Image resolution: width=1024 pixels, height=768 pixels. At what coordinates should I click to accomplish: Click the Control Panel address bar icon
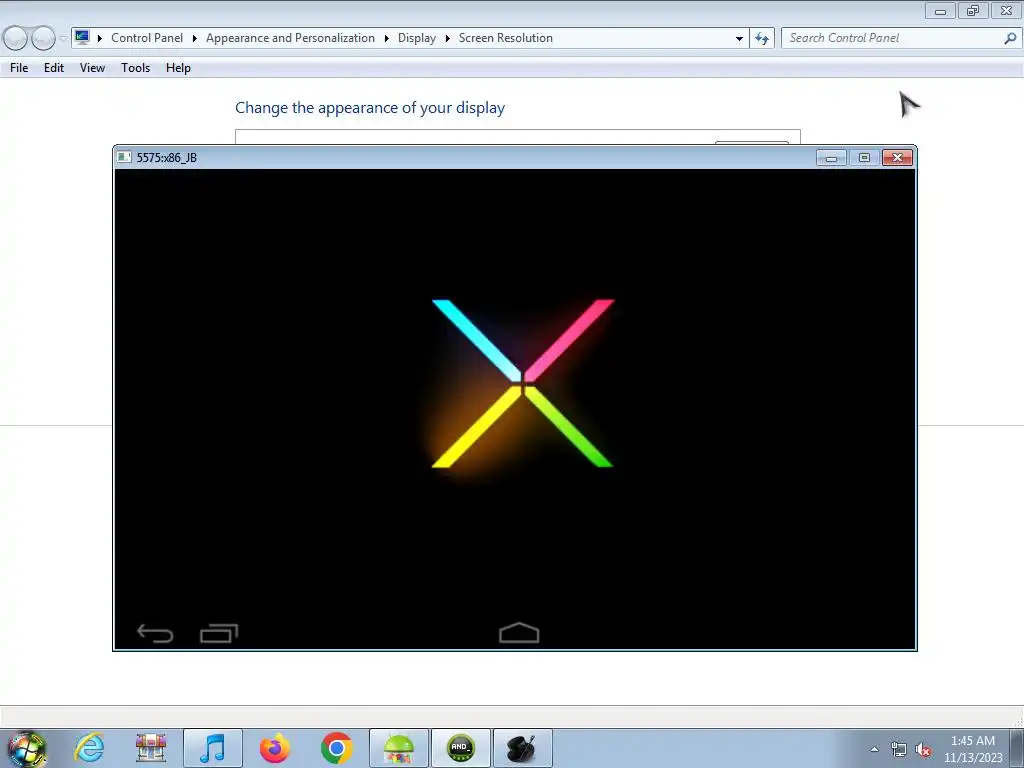(82, 37)
